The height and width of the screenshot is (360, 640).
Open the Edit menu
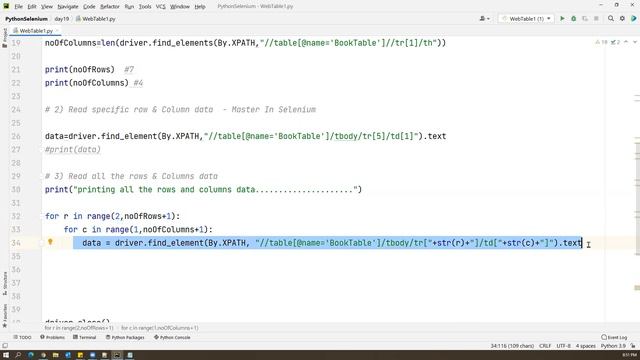pyautogui.click(x=32, y=7)
